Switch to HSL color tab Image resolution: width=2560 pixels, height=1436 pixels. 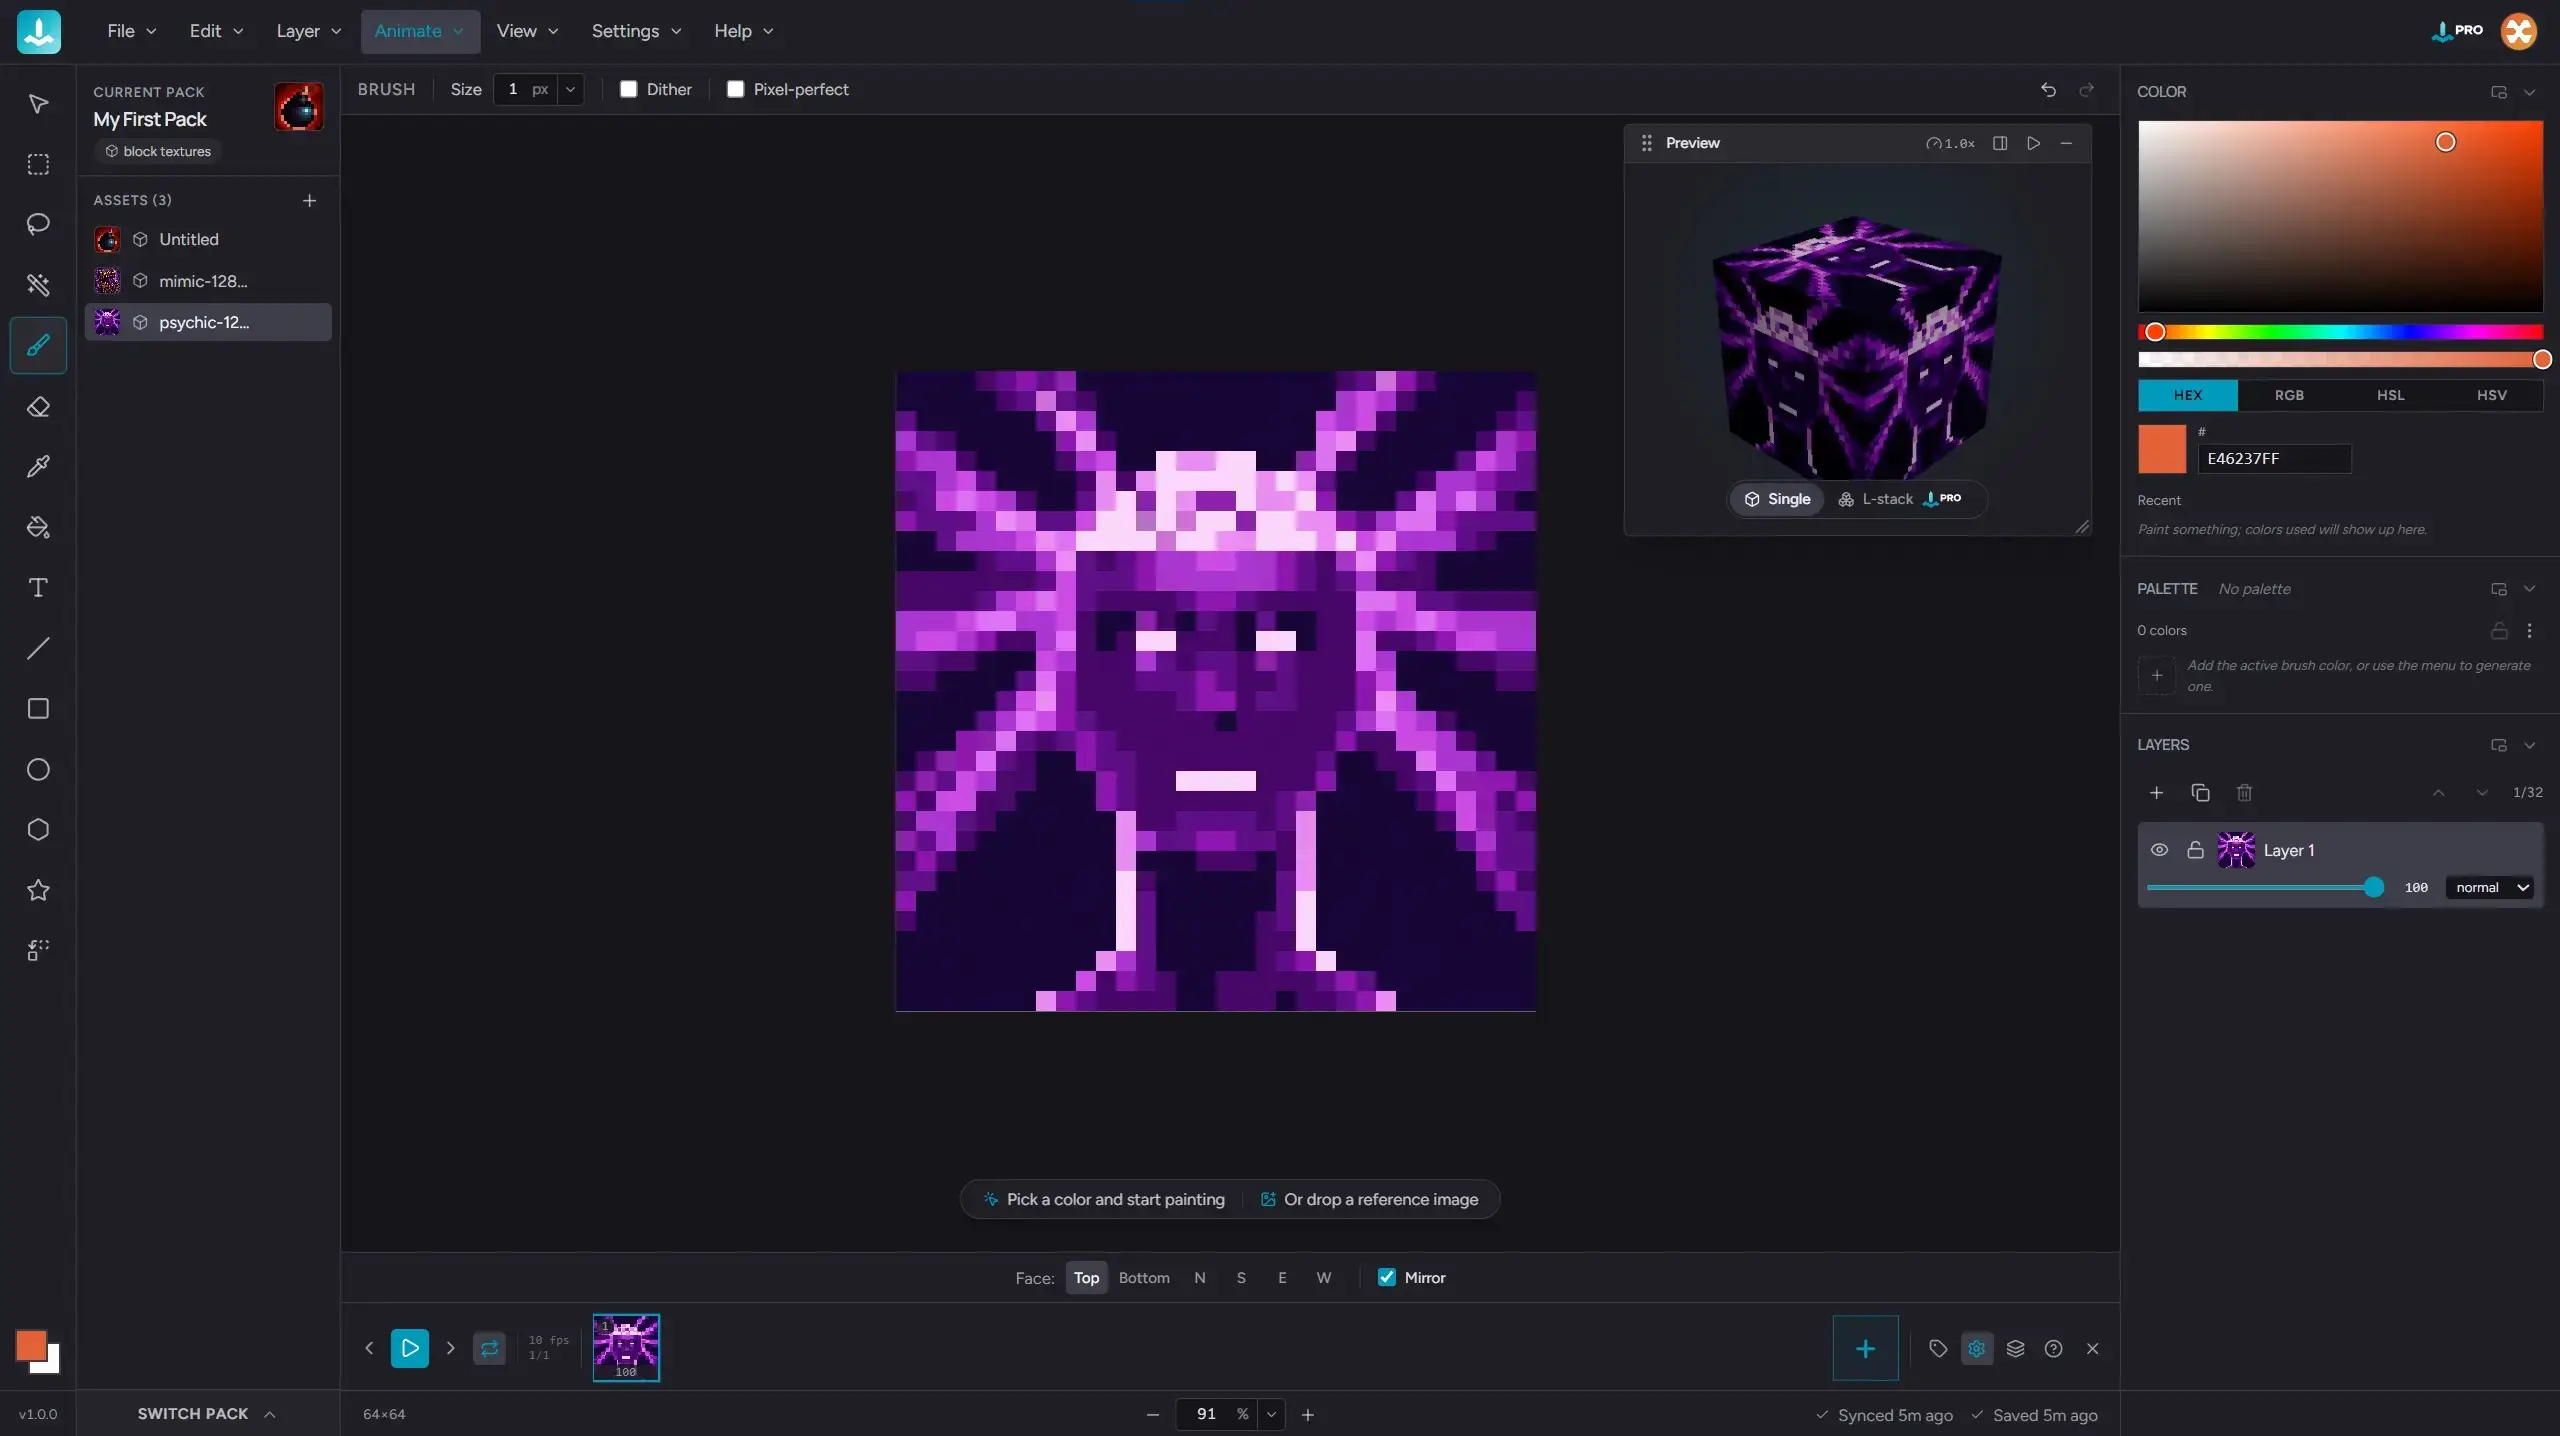point(2390,395)
